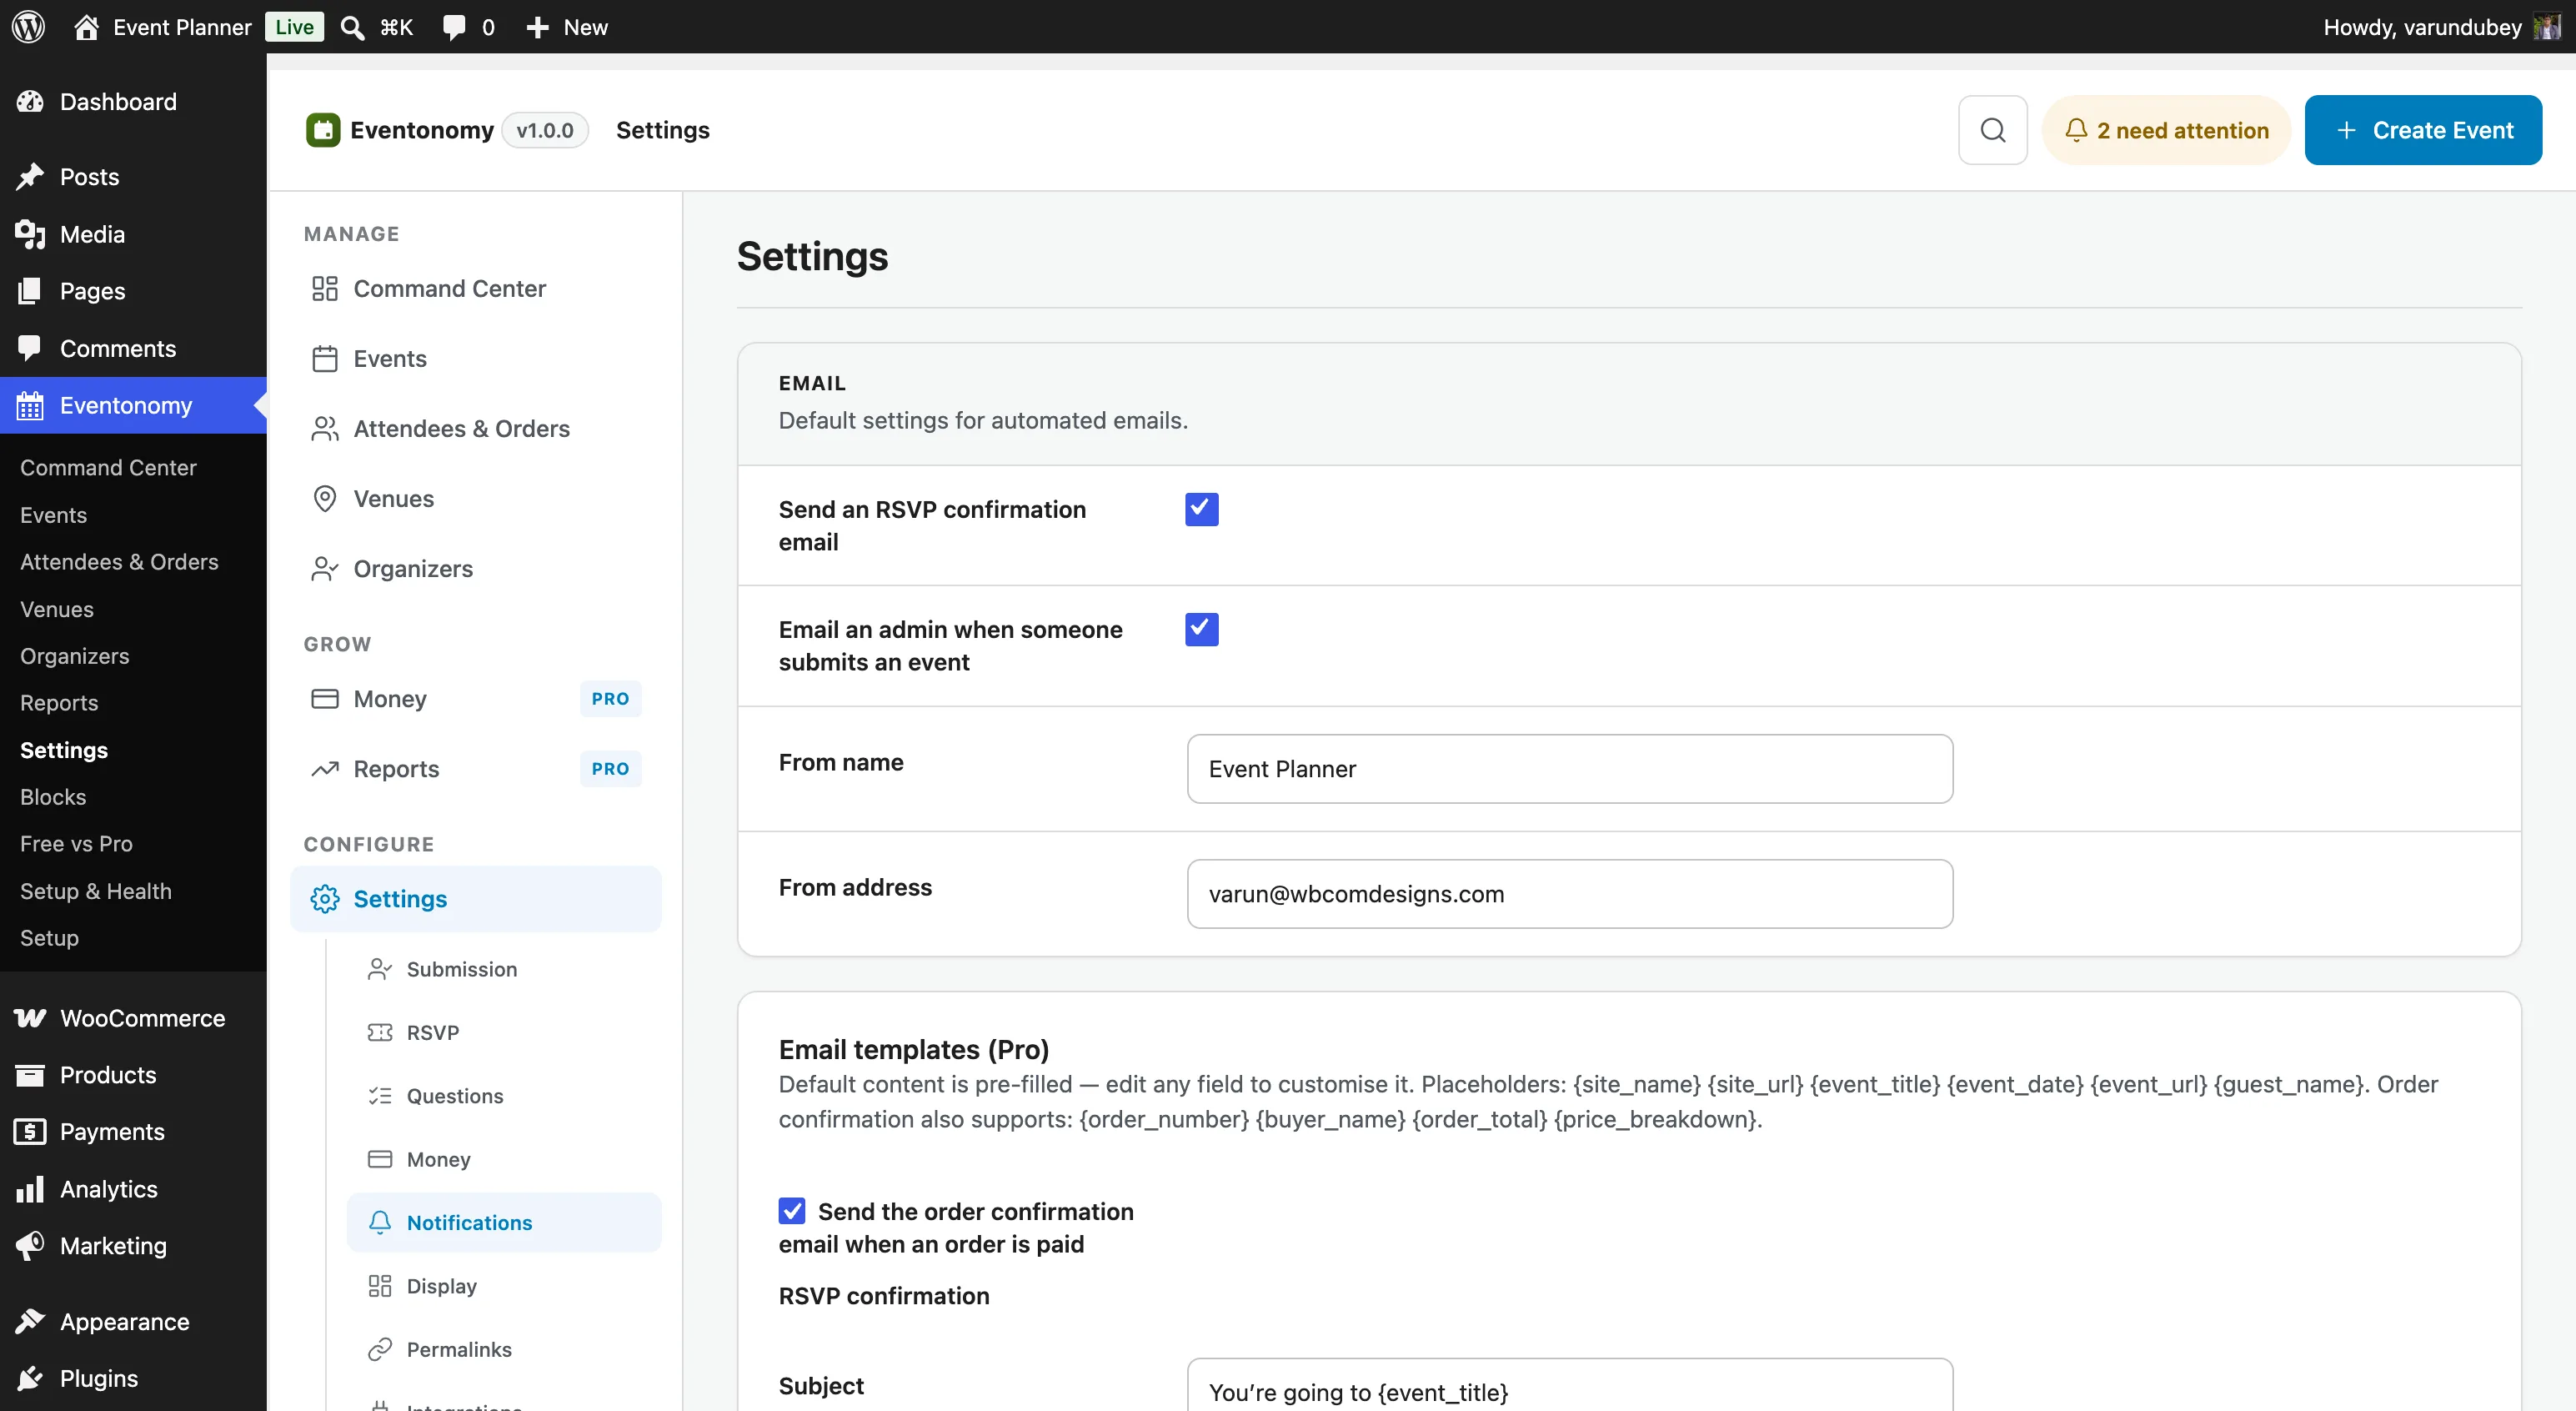Click the Money card icon under Grow
This screenshot has height=1411, width=2576.
325,699
